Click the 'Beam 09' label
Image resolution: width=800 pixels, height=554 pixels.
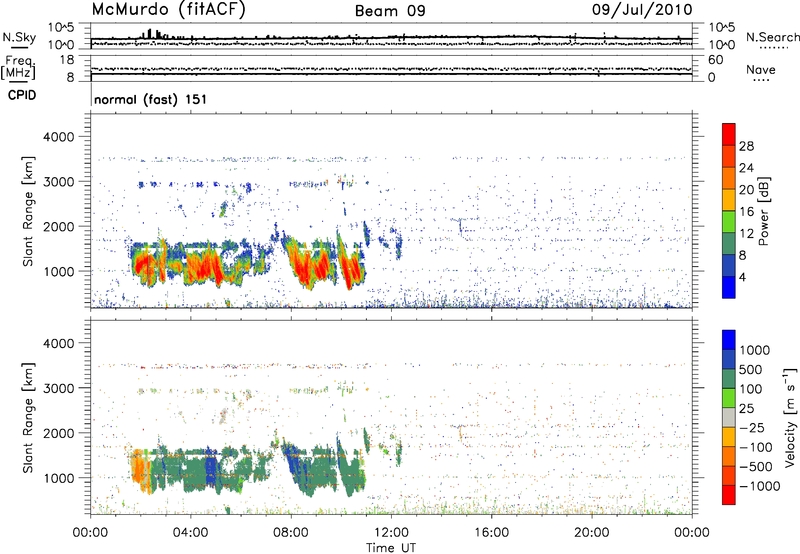tap(390, 11)
